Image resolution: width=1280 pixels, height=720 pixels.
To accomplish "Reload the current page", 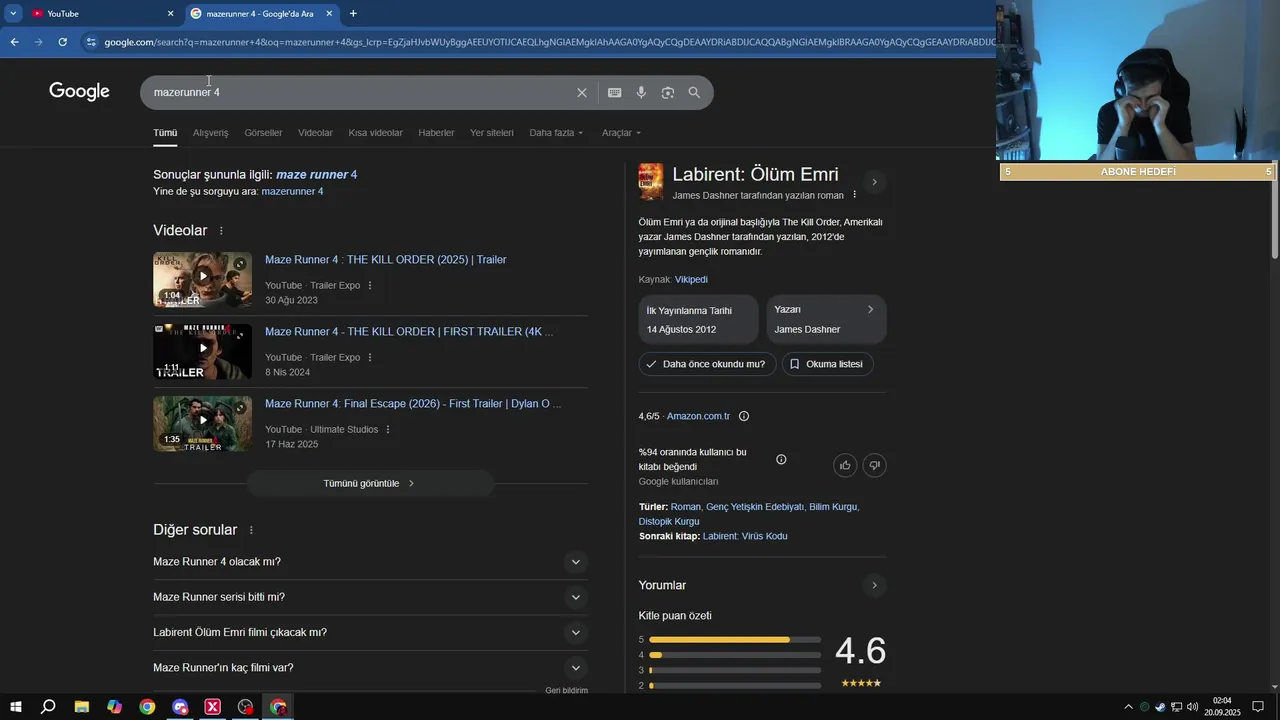I will tap(62, 42).
